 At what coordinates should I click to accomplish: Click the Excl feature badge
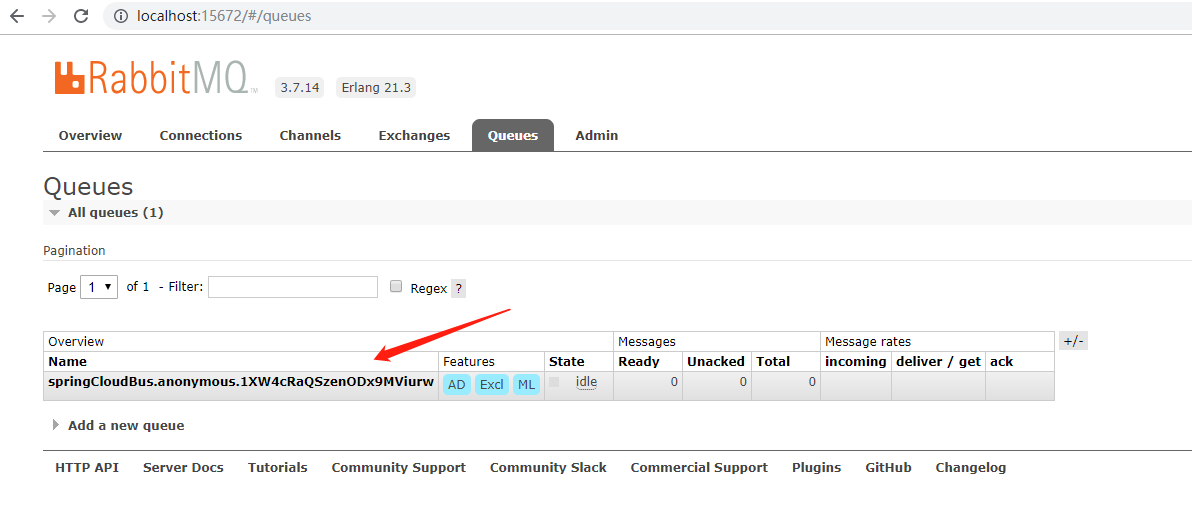492,385
